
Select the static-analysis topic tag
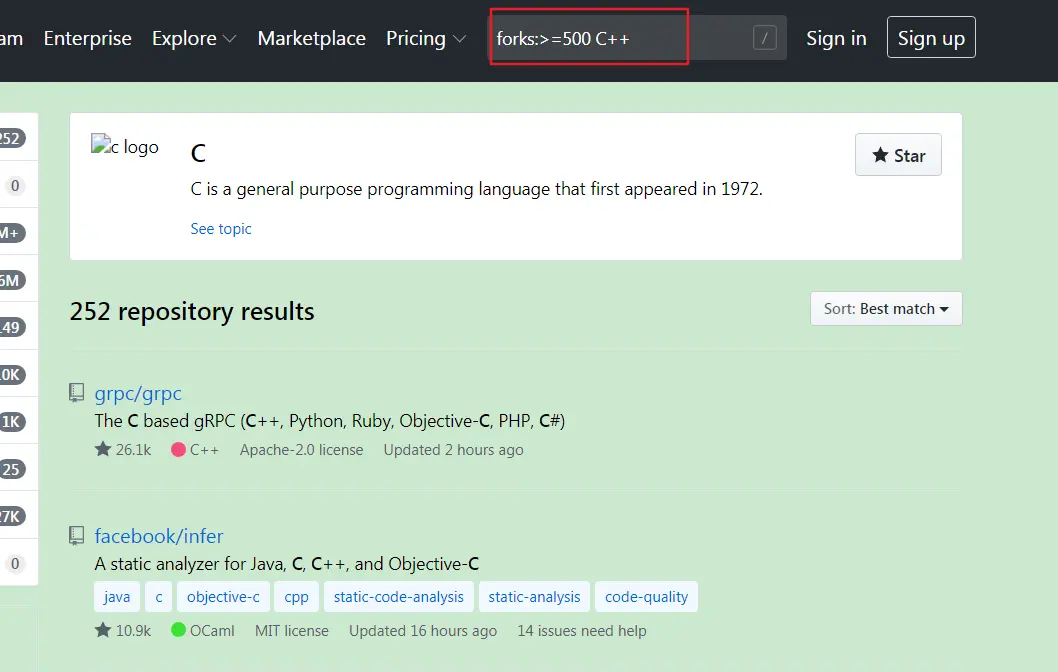pos(534,596)
